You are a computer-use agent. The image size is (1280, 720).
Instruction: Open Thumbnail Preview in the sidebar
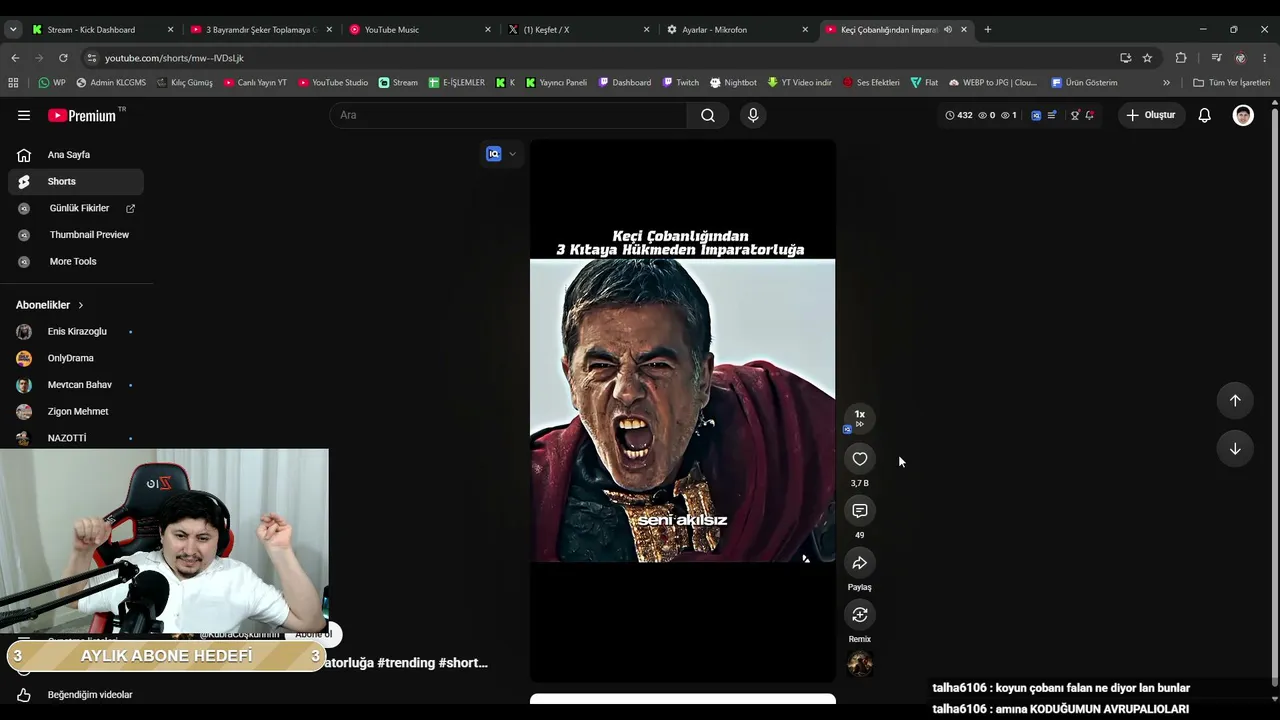pos(76,235)
